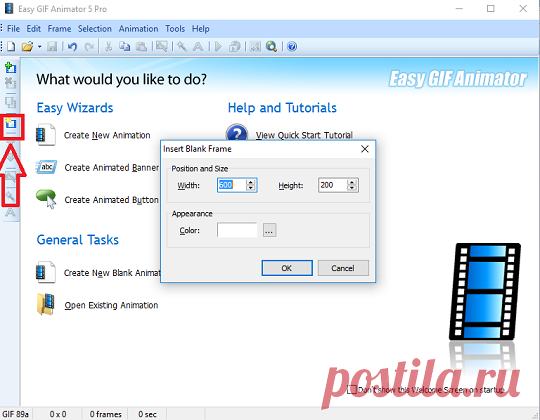Viewport: 540px width, 420px height.
Task: Click the white Color swatch box
Action: [237, 230]
